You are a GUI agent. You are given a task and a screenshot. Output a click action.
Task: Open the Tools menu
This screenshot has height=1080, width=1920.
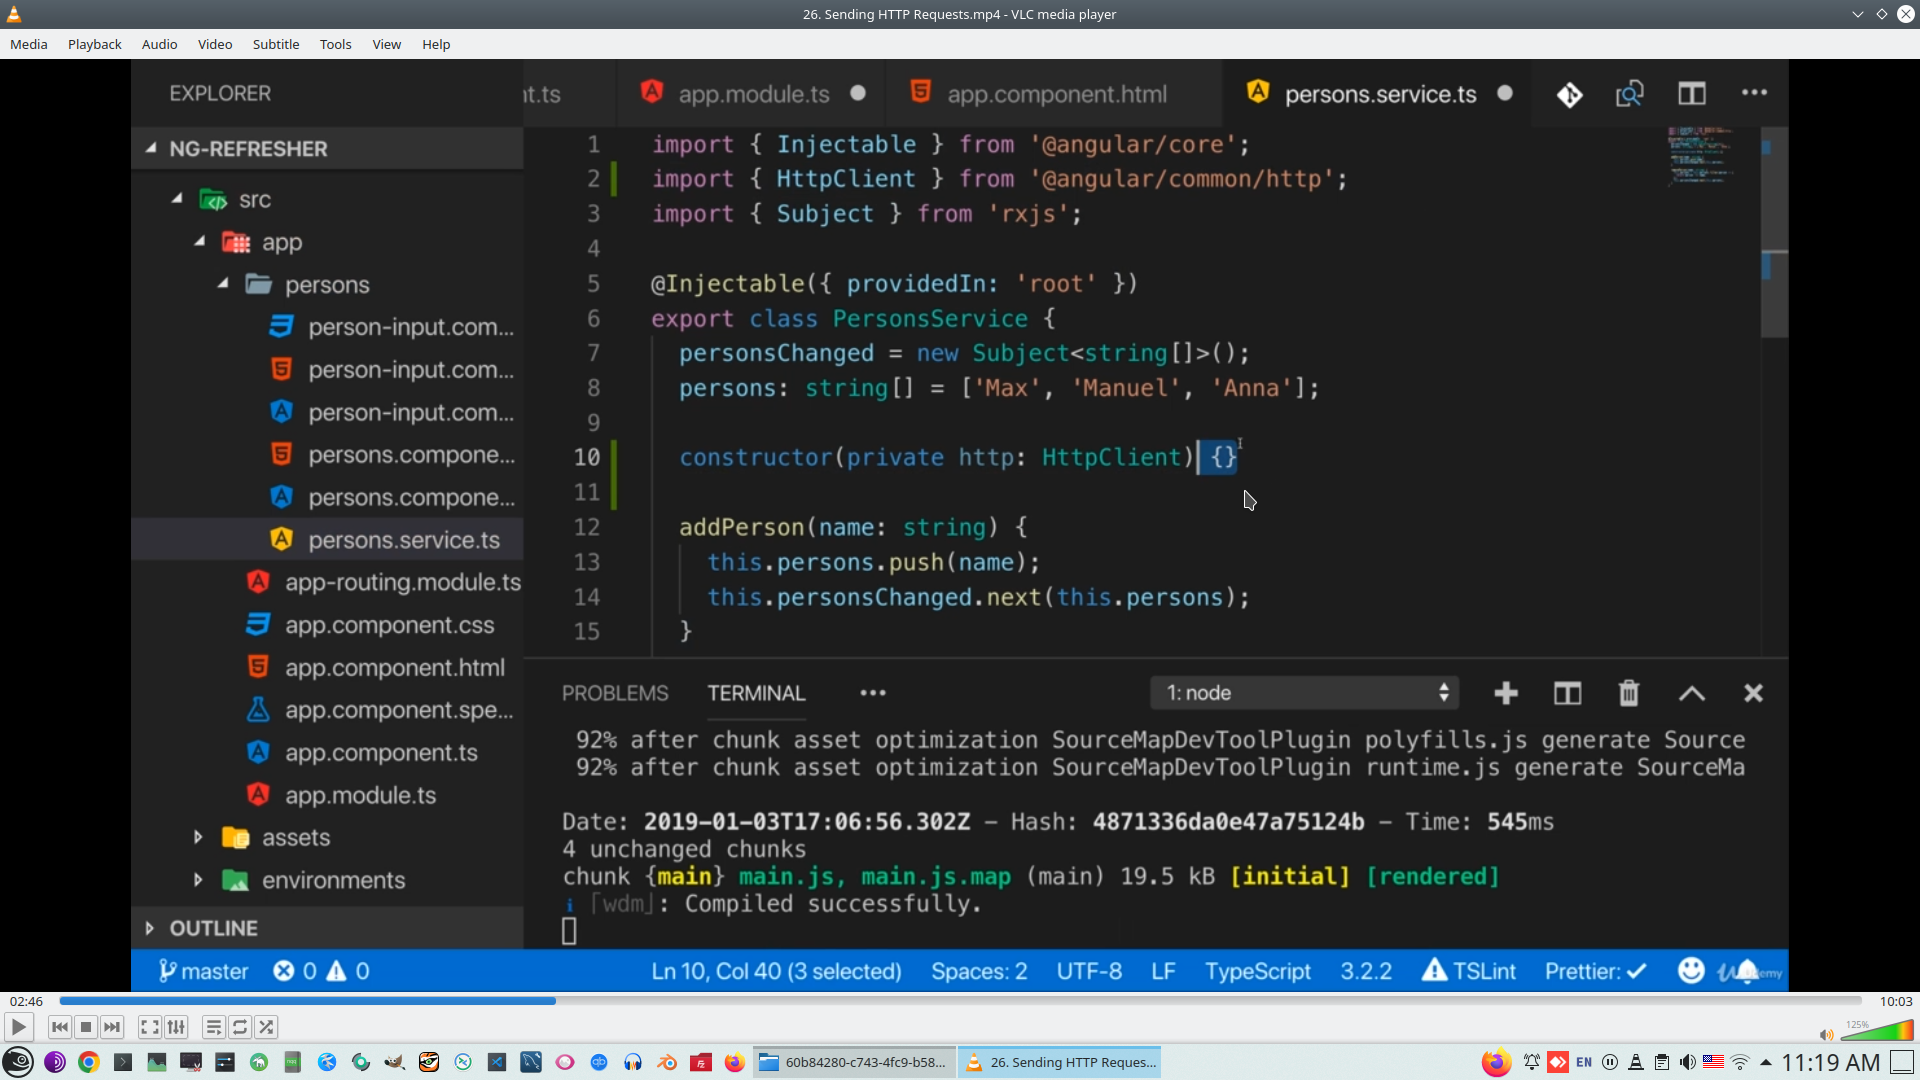pos(335,44)
